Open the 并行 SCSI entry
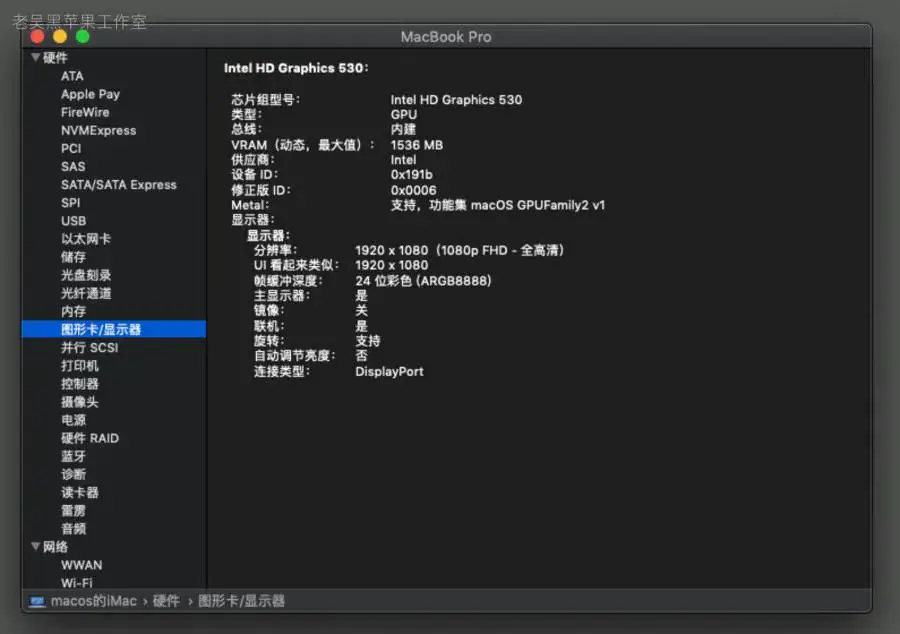Viewport: 900px width, 634px height. tap(90, 348)
